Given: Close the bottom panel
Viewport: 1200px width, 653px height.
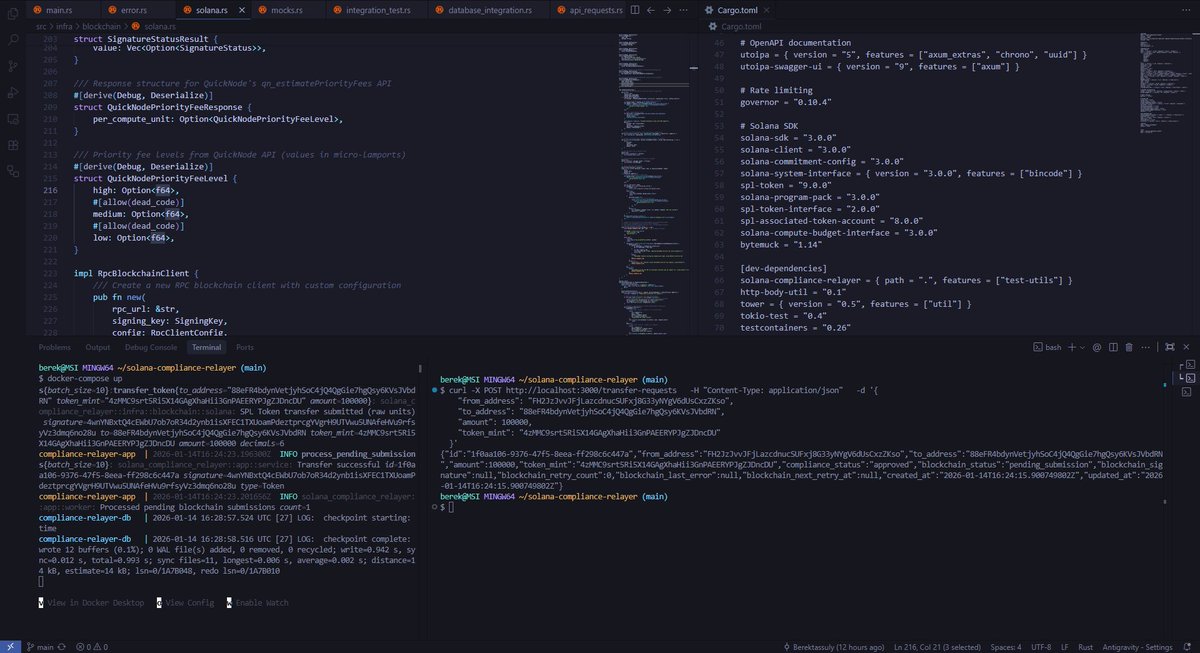Looking at the screenshot, I should click(1186, 347).
